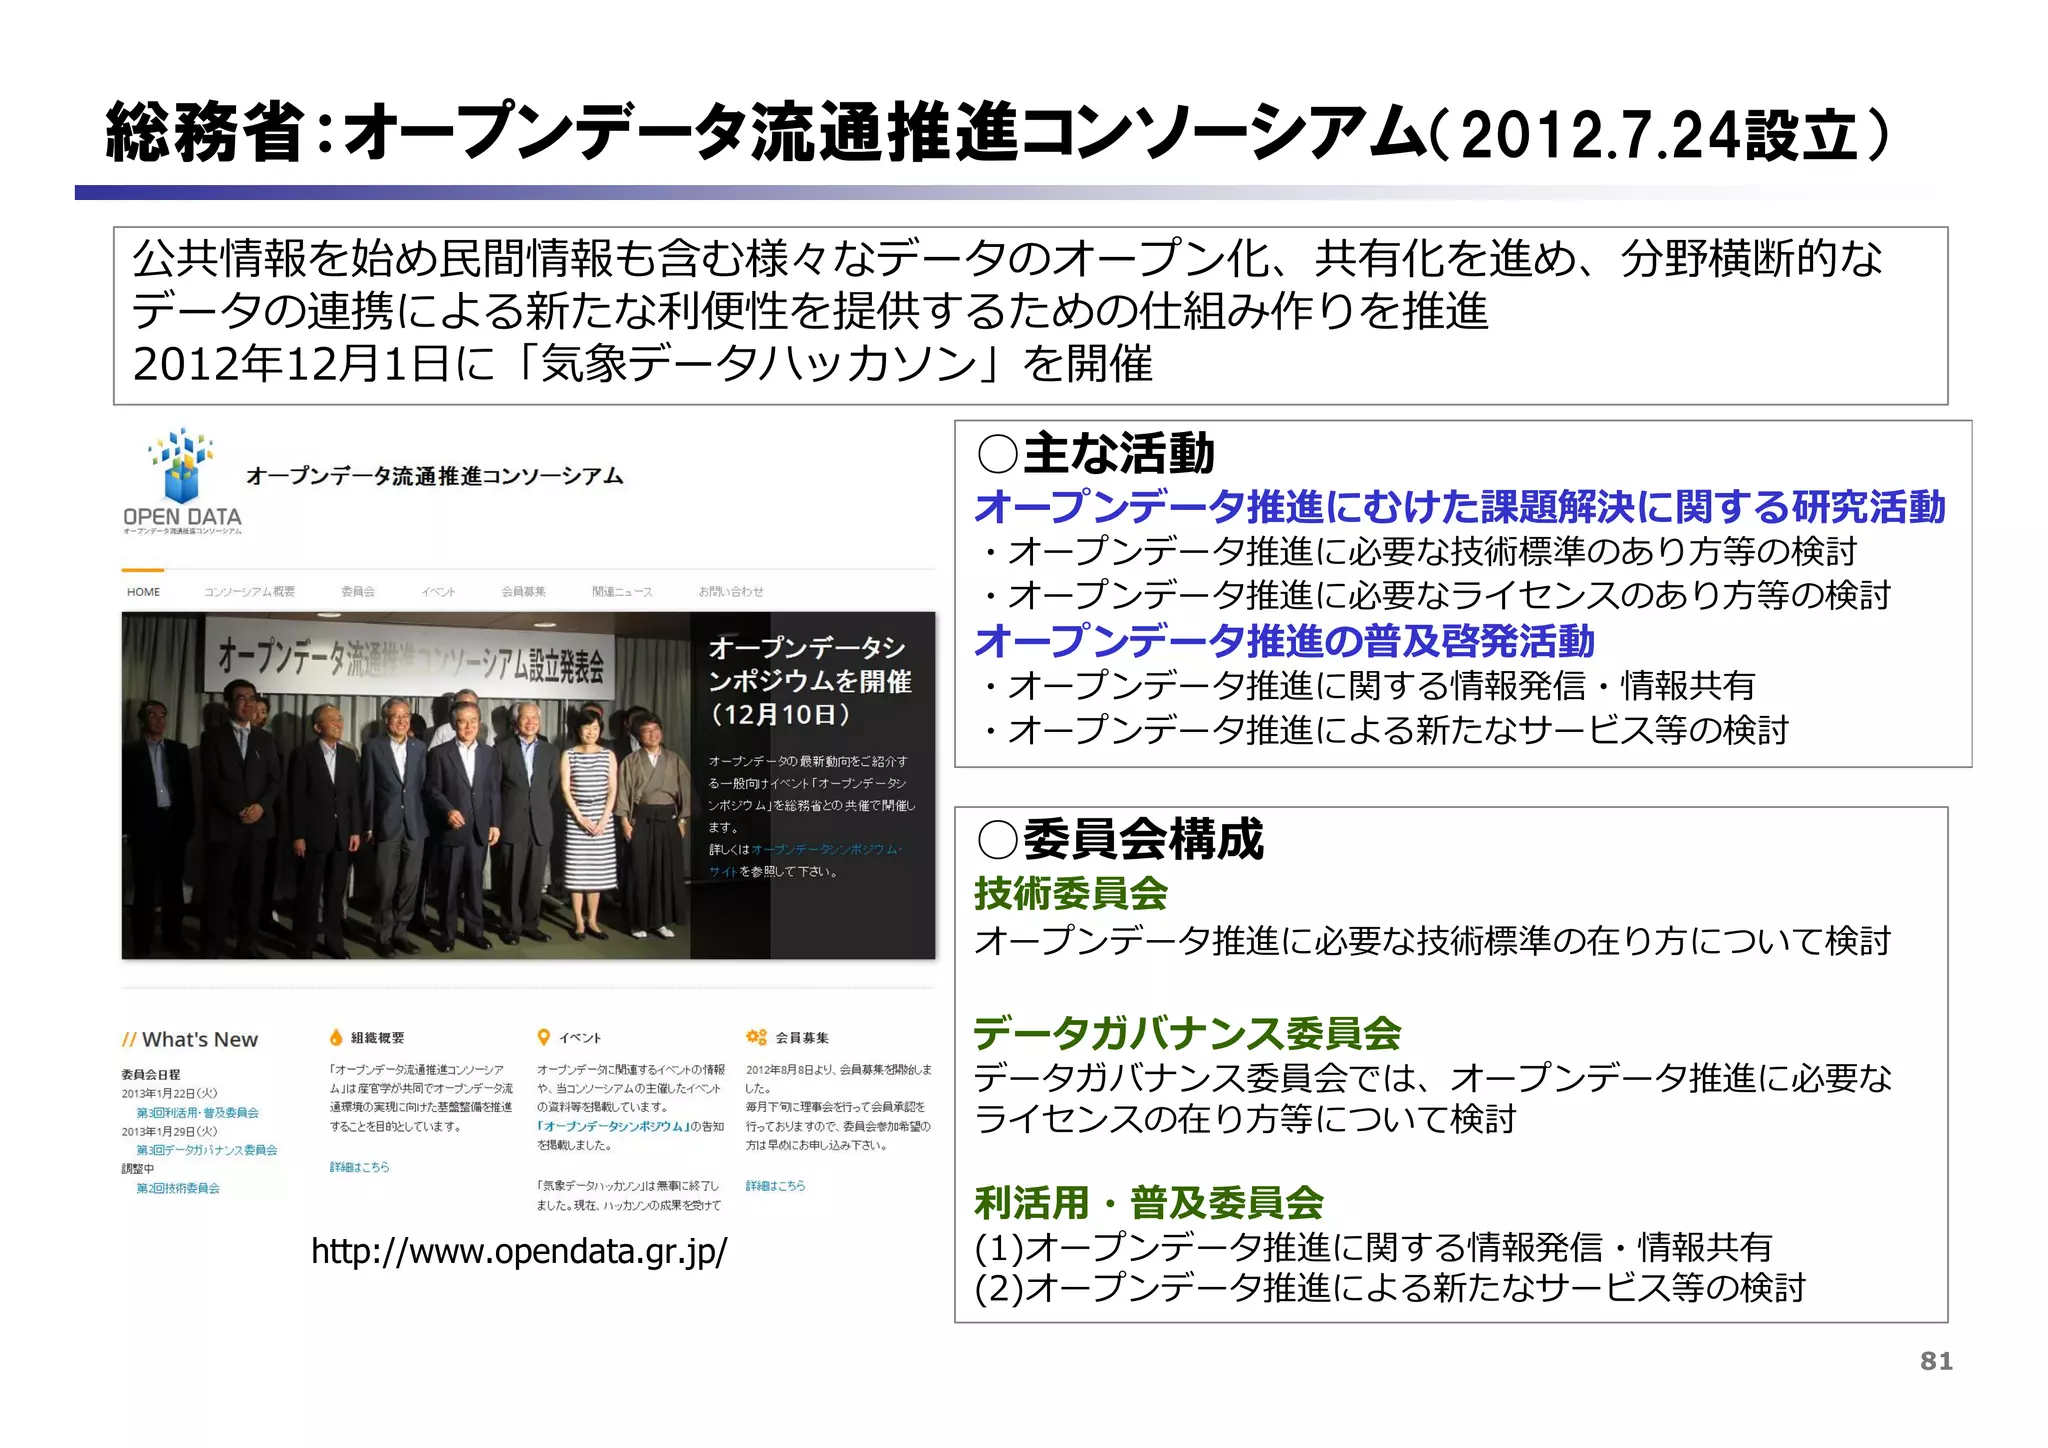Click the 第2回技術委員会 link
Image resolution: width=2048 pixels, height=1448 pixels.
click(178, 1188)
